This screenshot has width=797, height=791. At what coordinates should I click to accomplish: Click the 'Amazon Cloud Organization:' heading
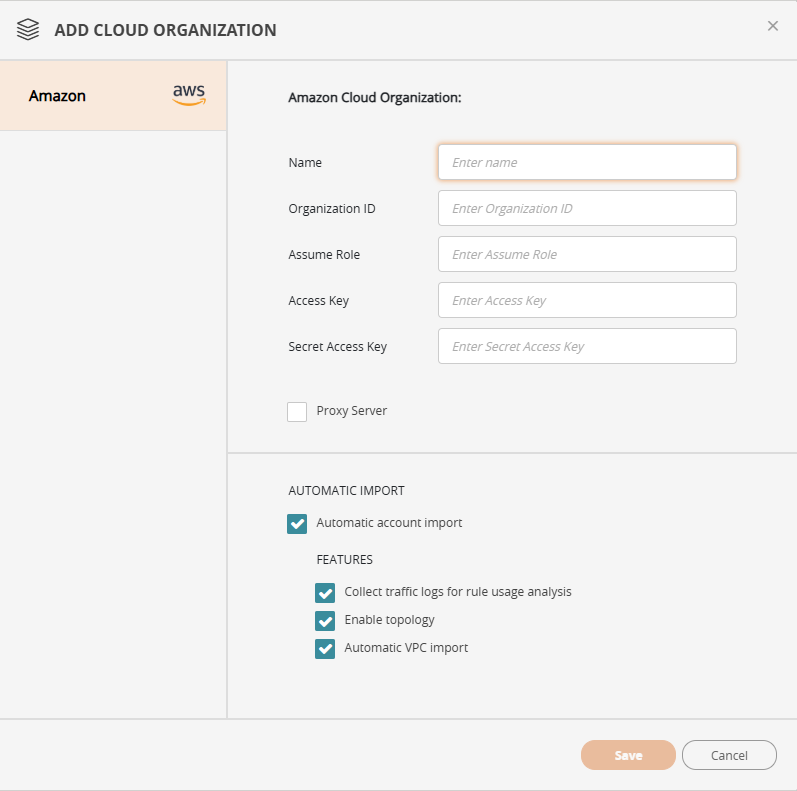point(374,98)
